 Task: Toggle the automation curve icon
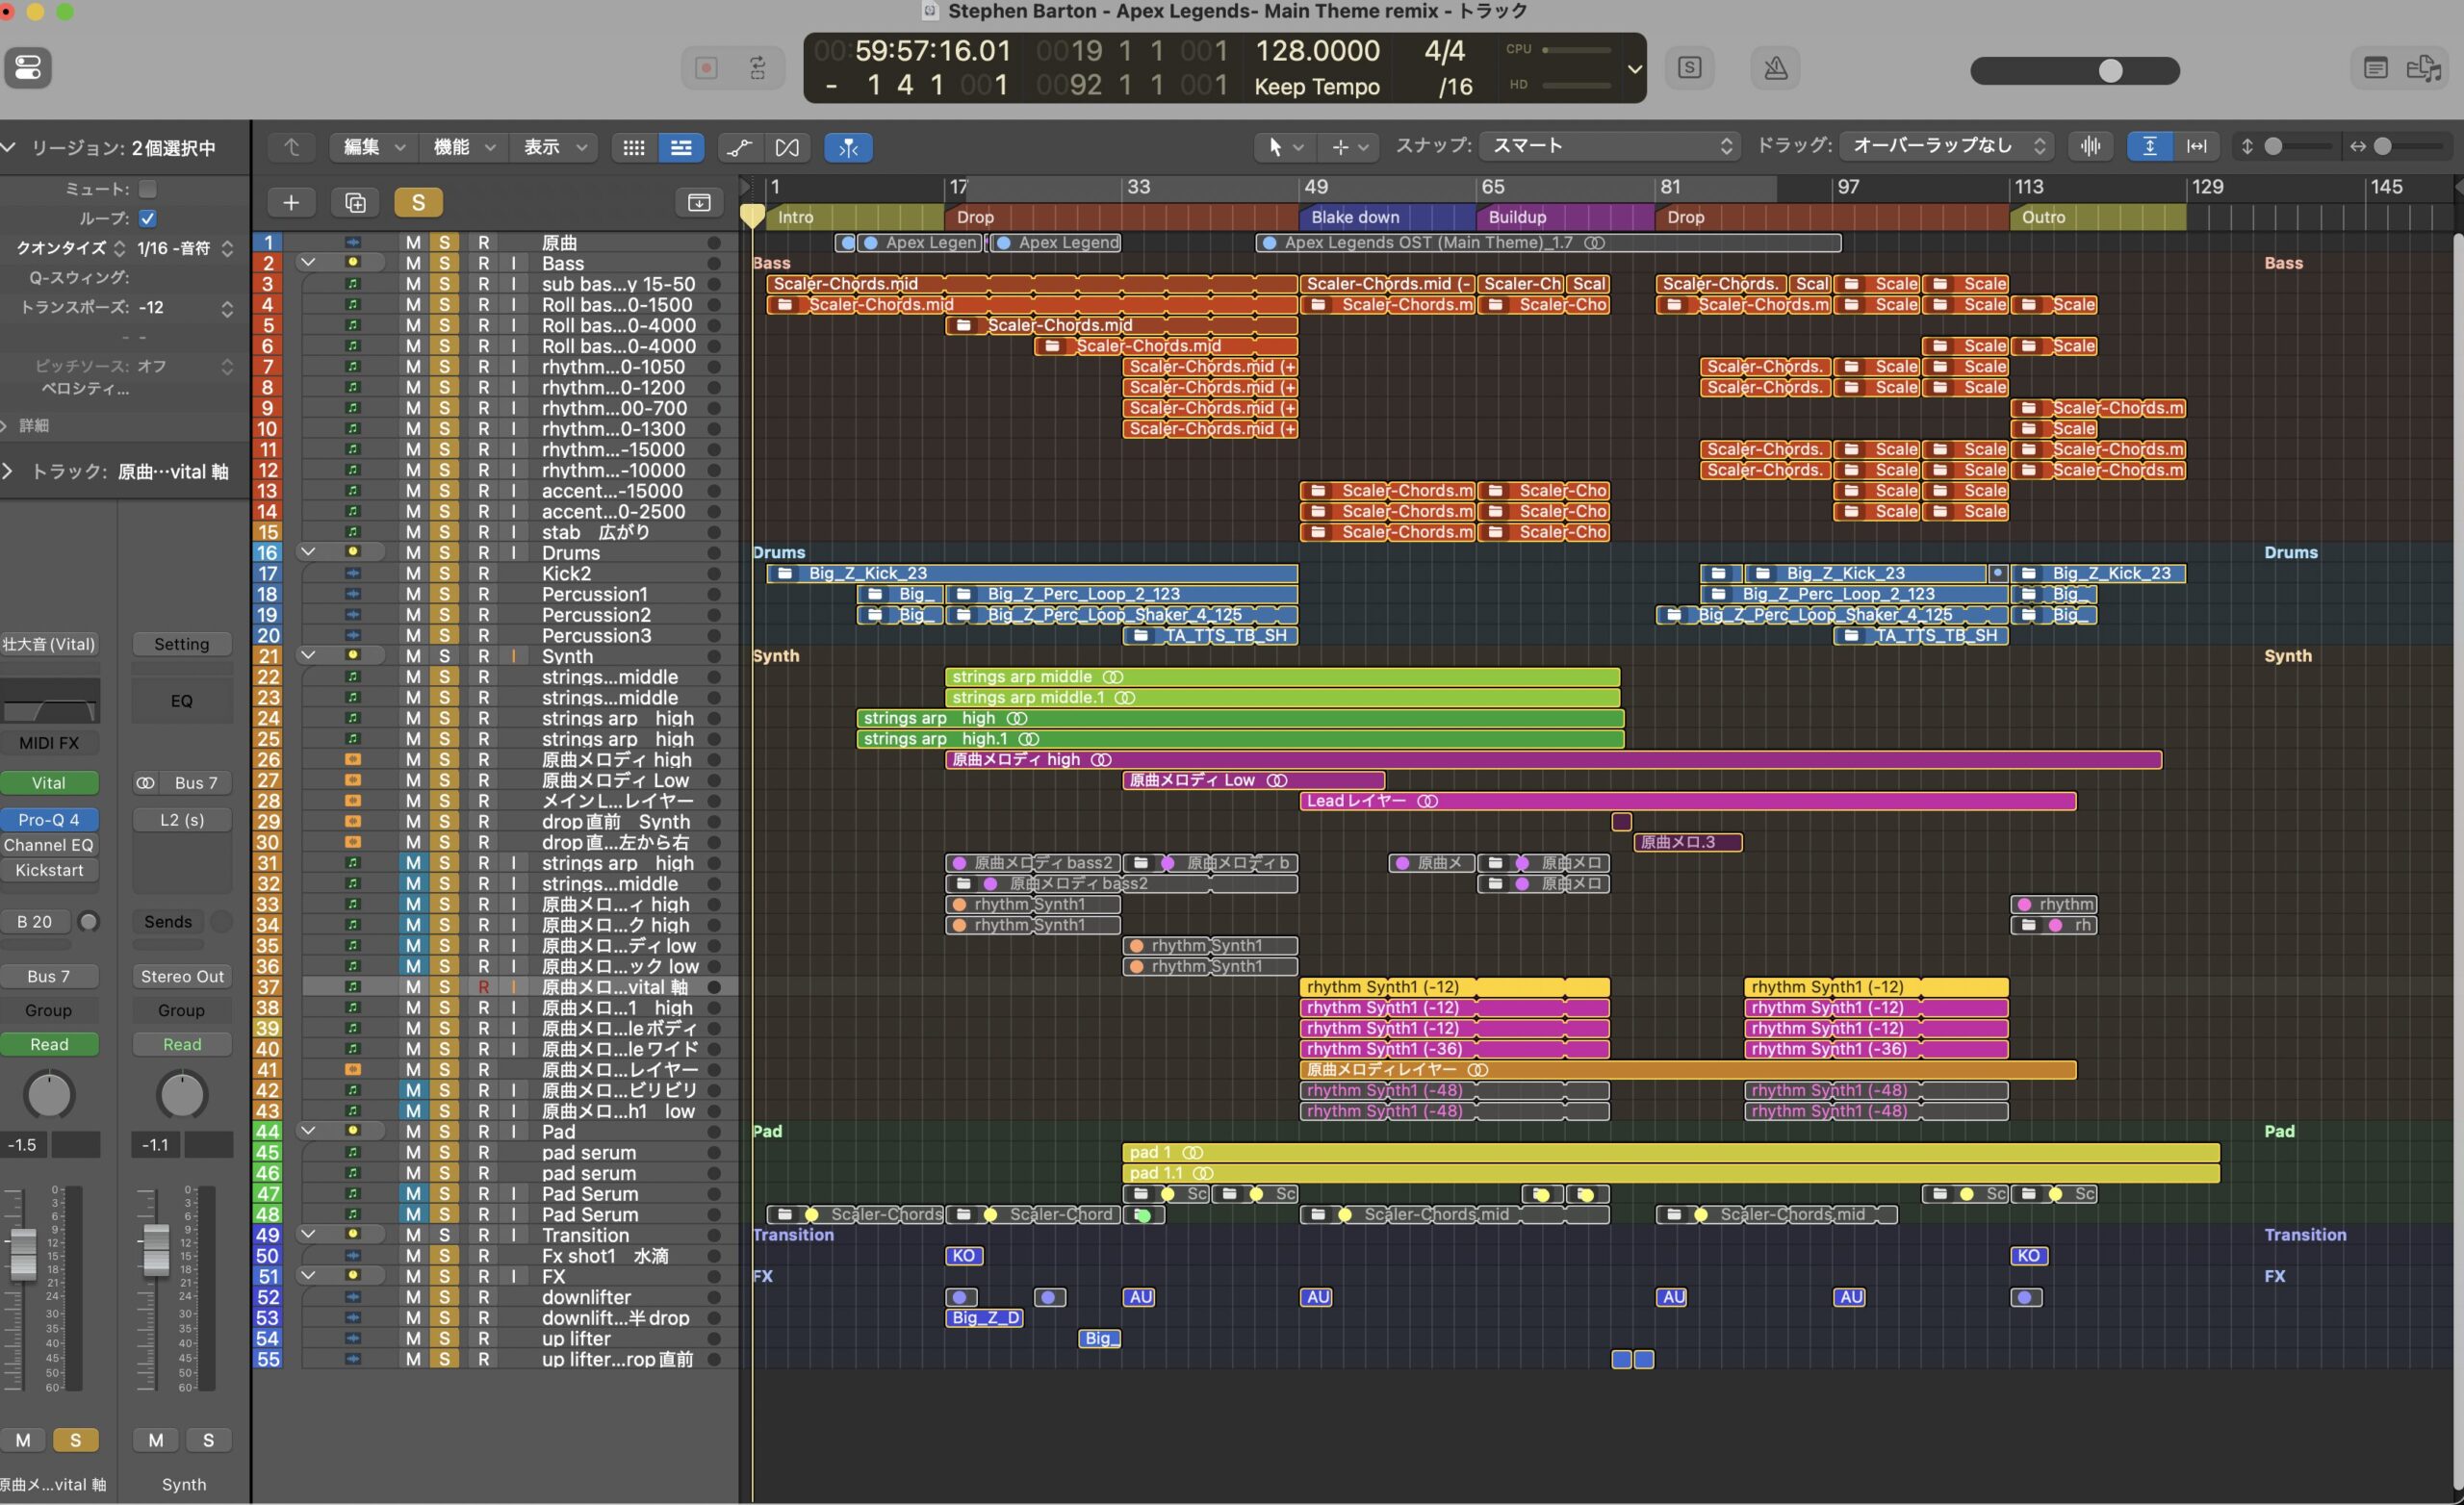(x=739, y=147)
